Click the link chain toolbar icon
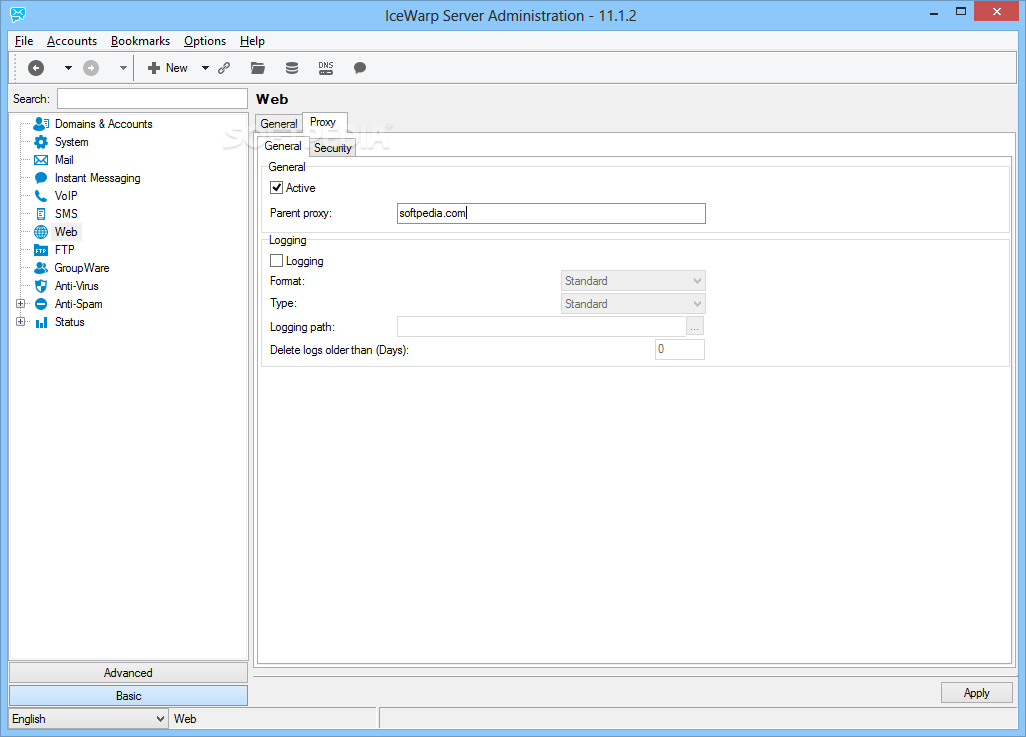 [x=224, y=68]
